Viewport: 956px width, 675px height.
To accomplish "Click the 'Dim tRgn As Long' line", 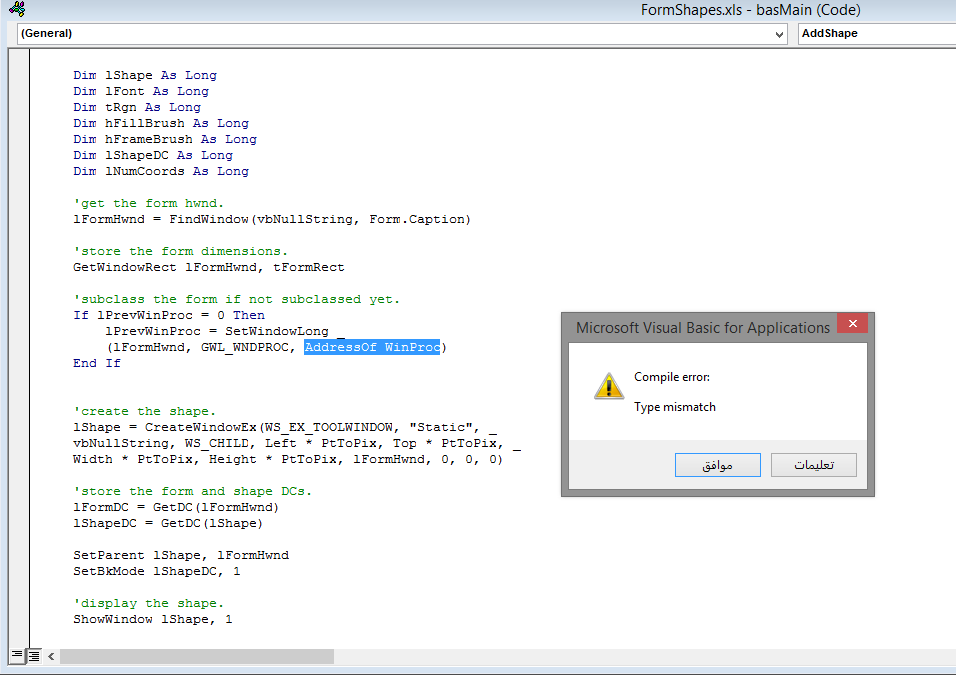I will (137, 107).
